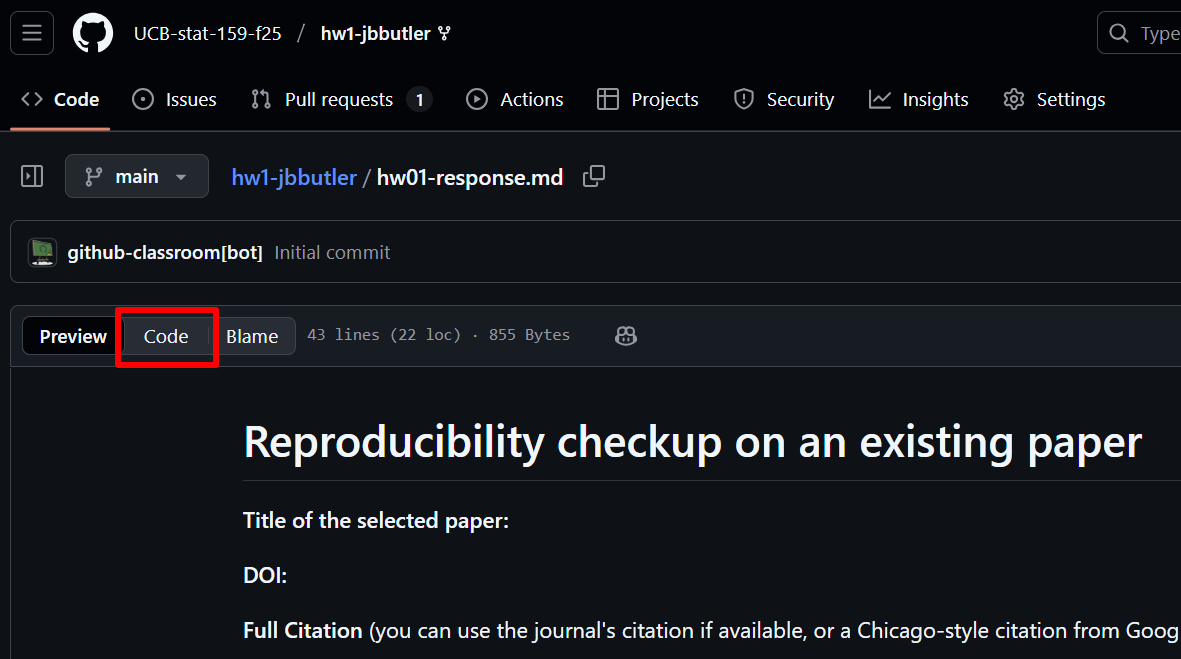Open the repository Settings tab
The image size is (1181, 659).
click(x=1054, y=100)
